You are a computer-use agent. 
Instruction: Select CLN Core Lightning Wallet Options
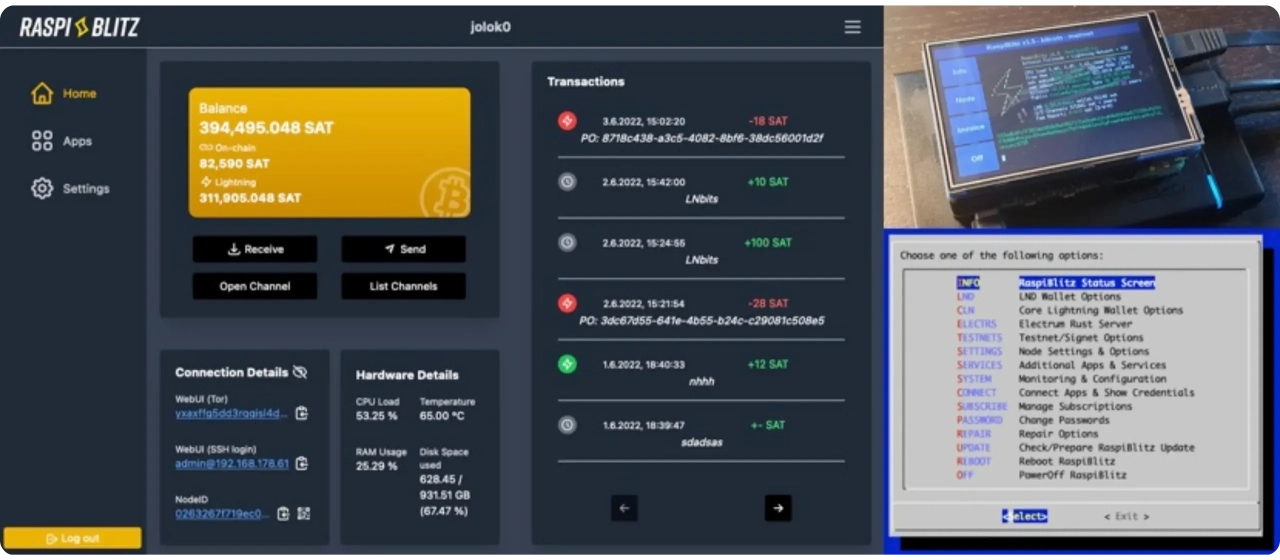[1070, 311]
